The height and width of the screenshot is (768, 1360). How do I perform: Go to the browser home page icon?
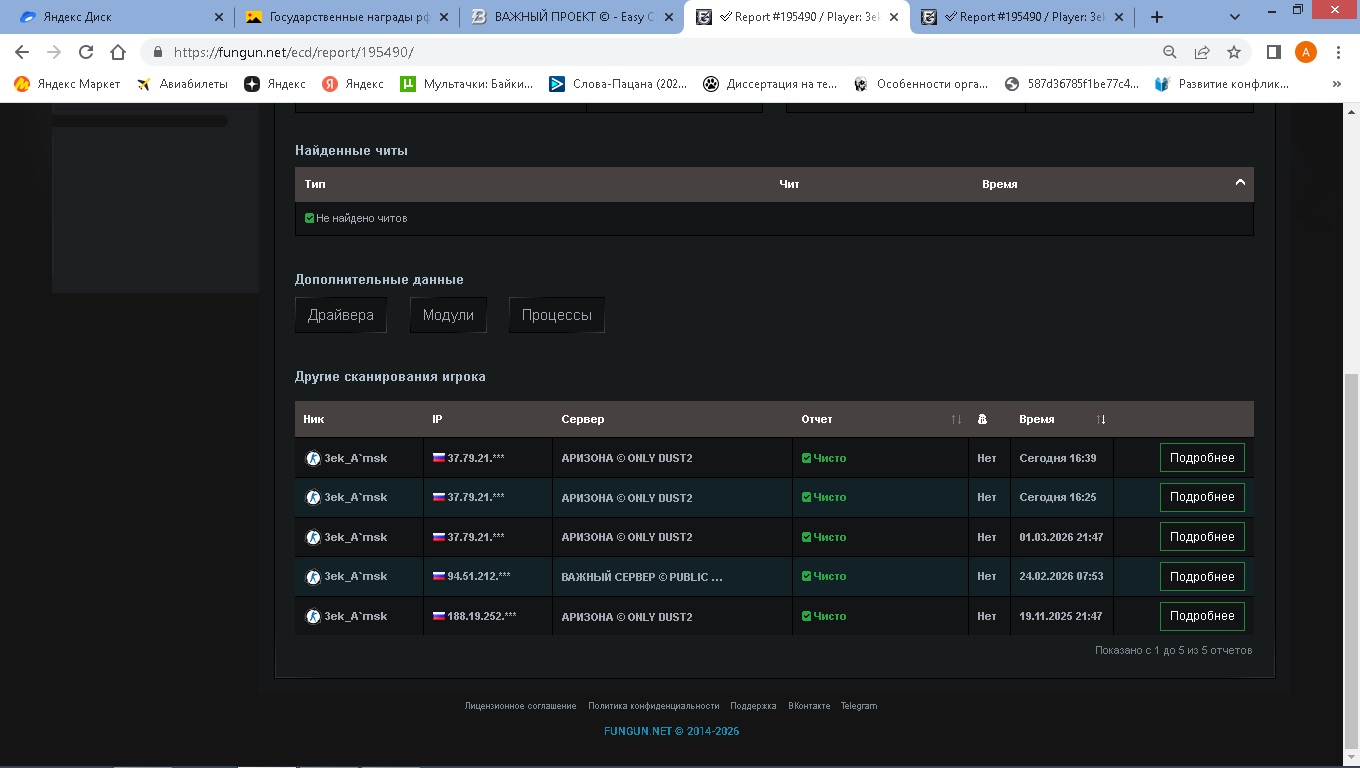point(118,52)
